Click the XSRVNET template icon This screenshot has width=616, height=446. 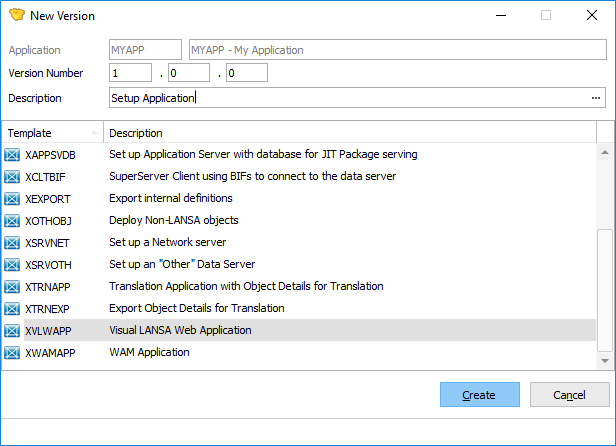pos(12,243)
